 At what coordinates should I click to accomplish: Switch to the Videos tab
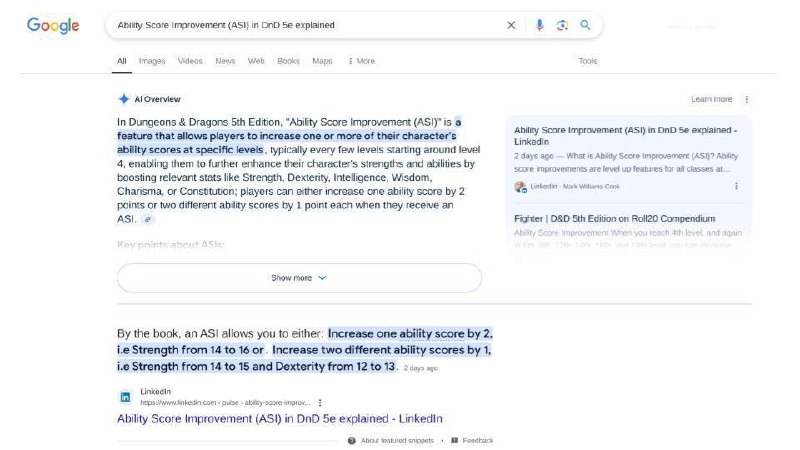[x=190, y=61]
